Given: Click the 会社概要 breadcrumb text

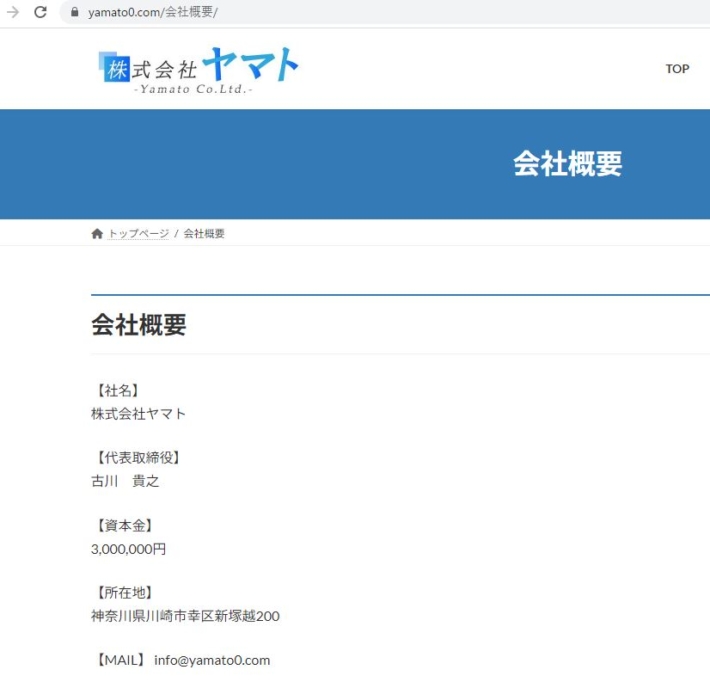Looking at the screenshot, I should pos(204,234).
